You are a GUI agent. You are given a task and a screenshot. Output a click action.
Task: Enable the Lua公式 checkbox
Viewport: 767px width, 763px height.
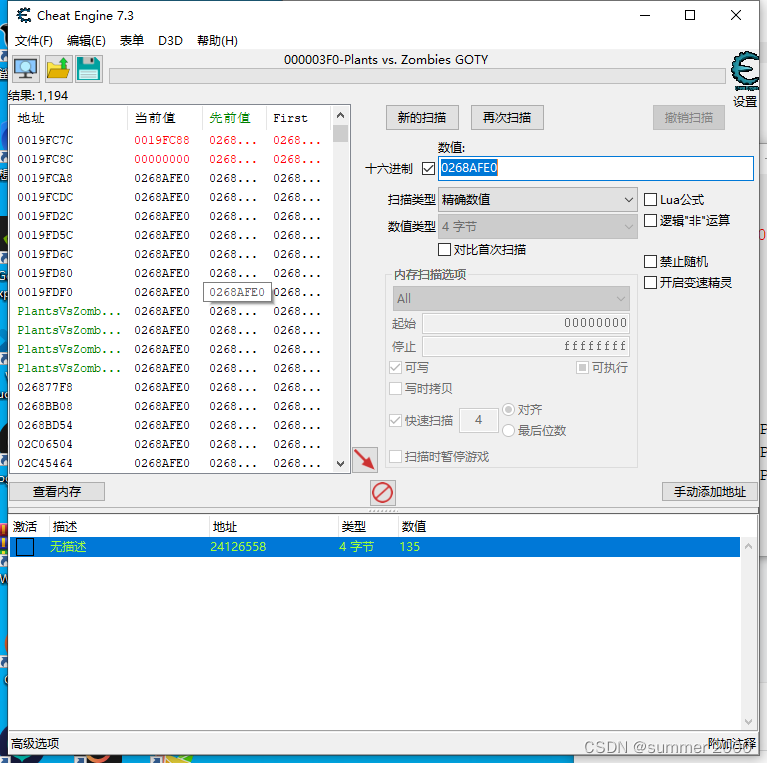pyautogui.click(x=650, y=200)
